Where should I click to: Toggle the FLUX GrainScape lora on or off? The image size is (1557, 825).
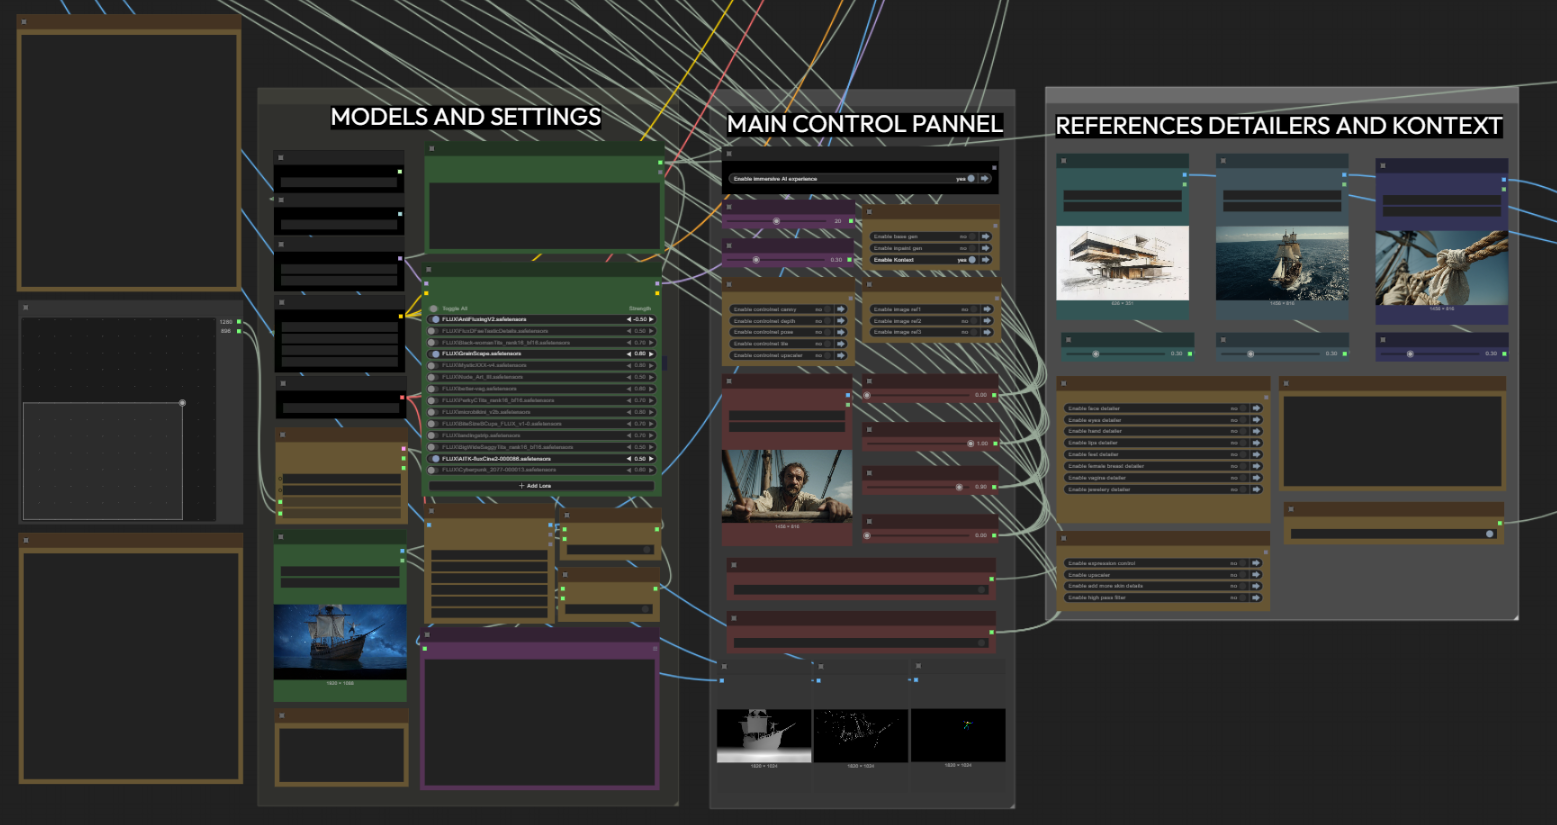tap(435, 354)
